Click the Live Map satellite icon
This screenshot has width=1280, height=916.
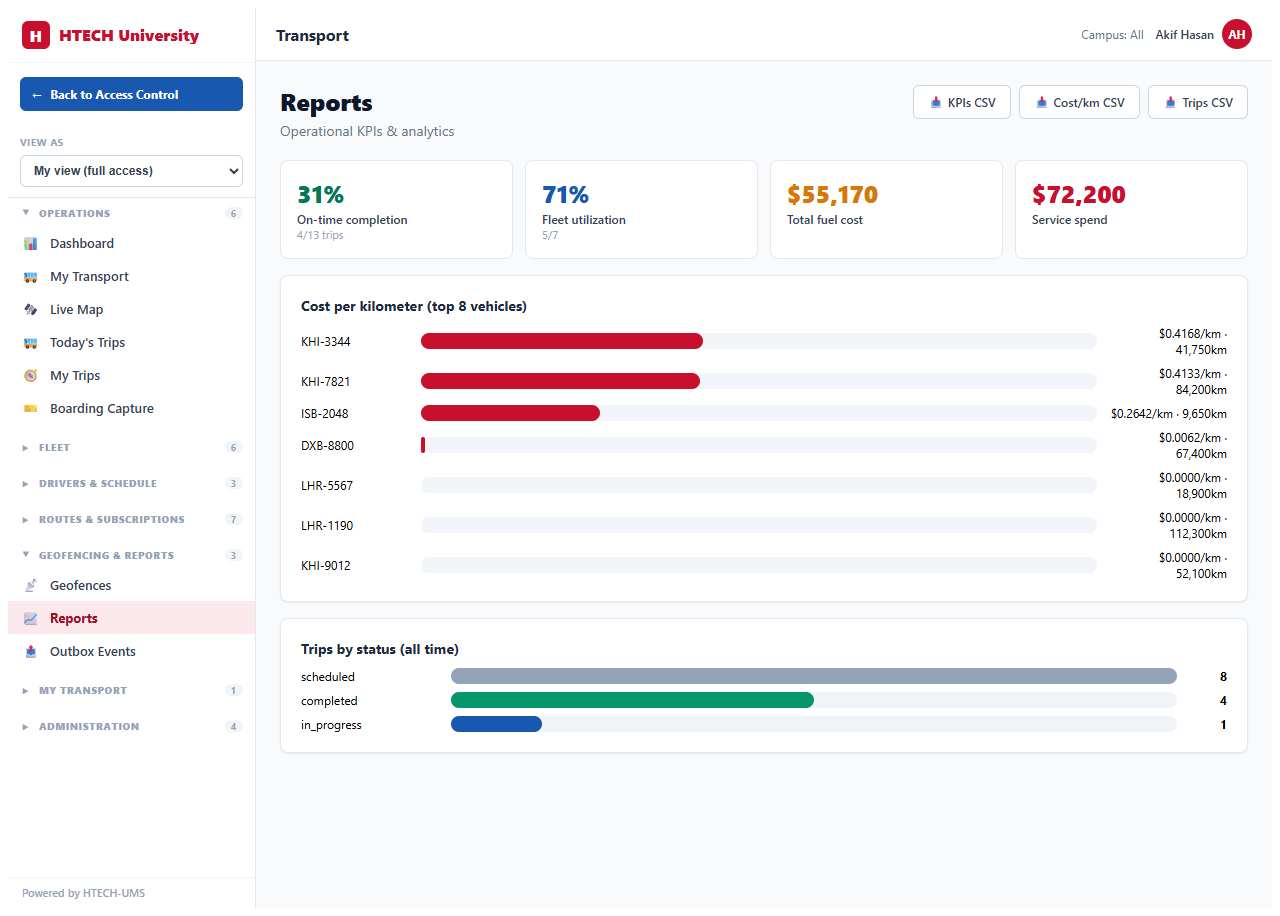pyautogui.click(x=31, y=310)
